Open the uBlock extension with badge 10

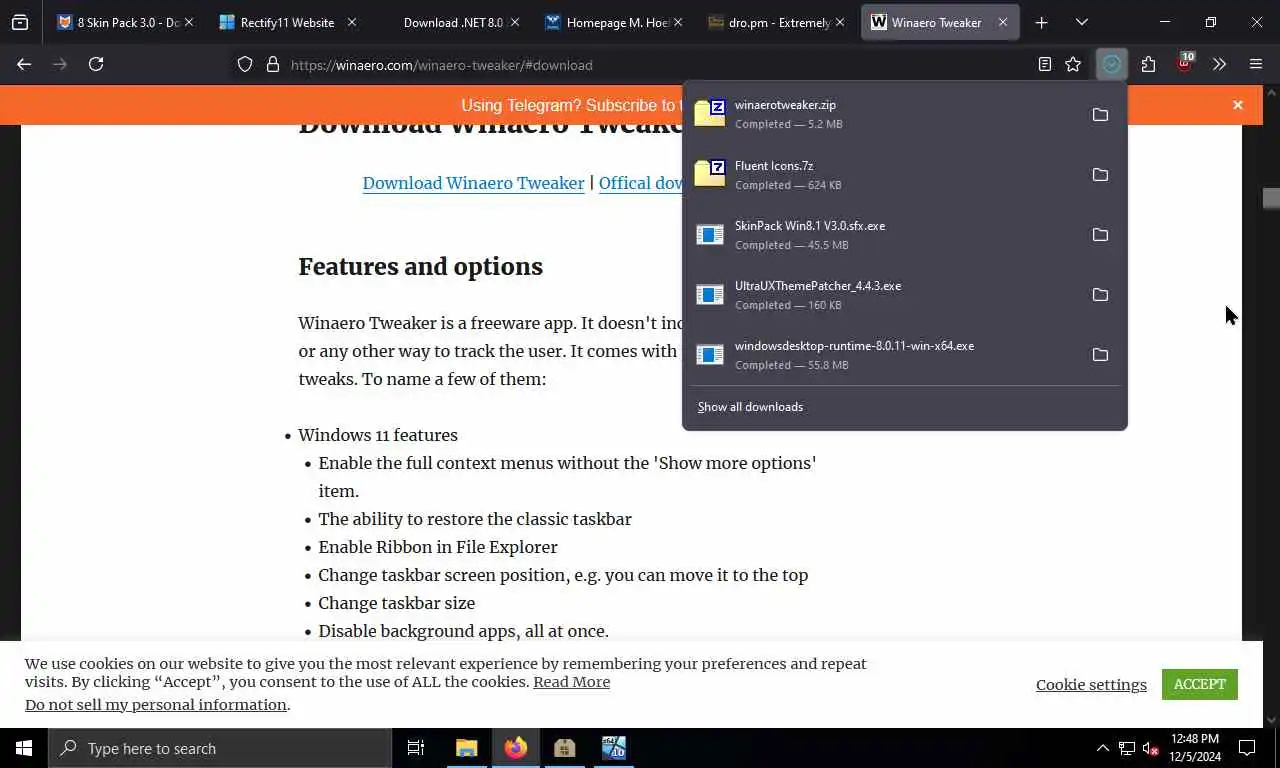click(1184, 63)
